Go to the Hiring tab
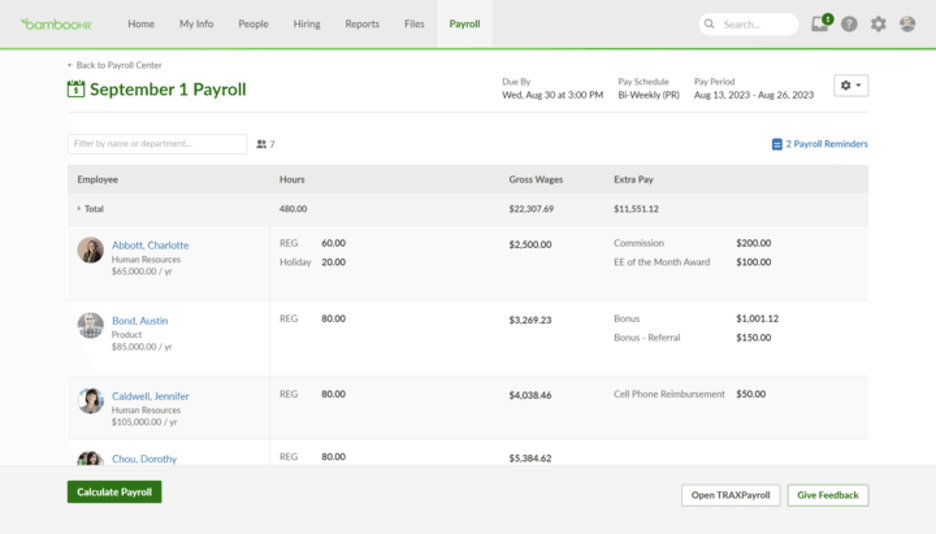The width and height of the screenshot is (936, 534). coord(307,24)
